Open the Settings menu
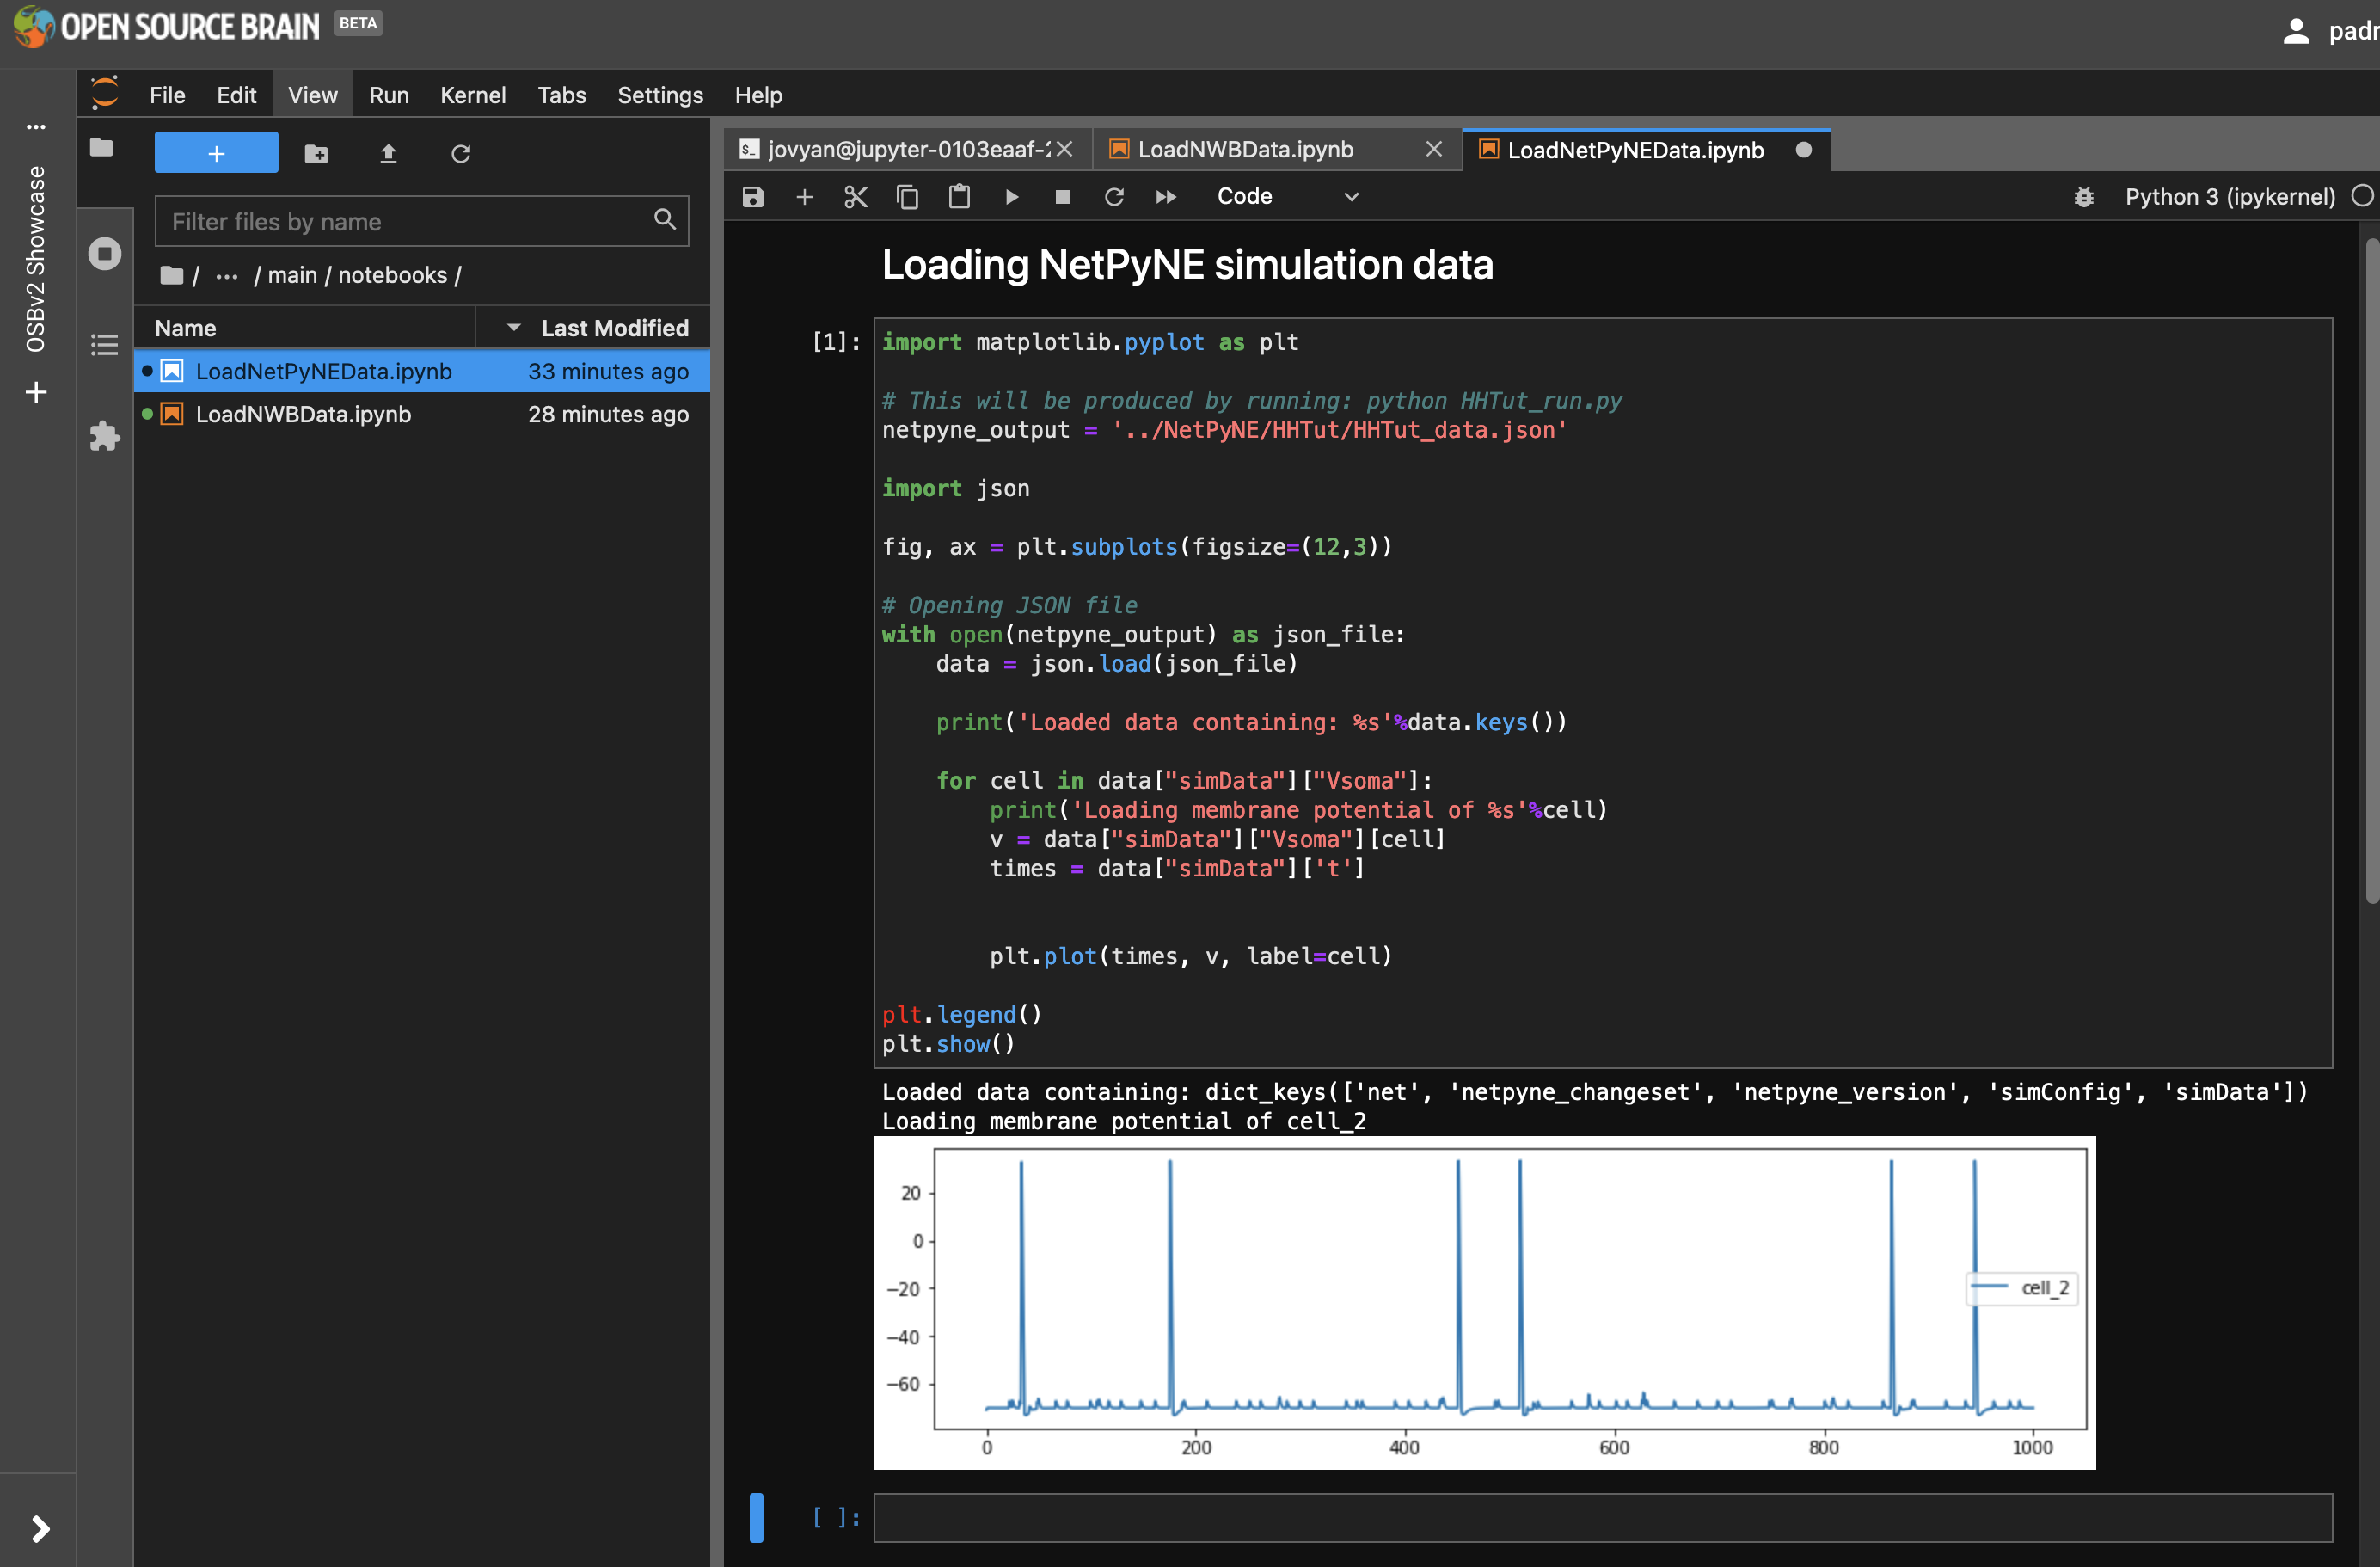Screen dimensions: 2380x1567 tap(660, 95)
